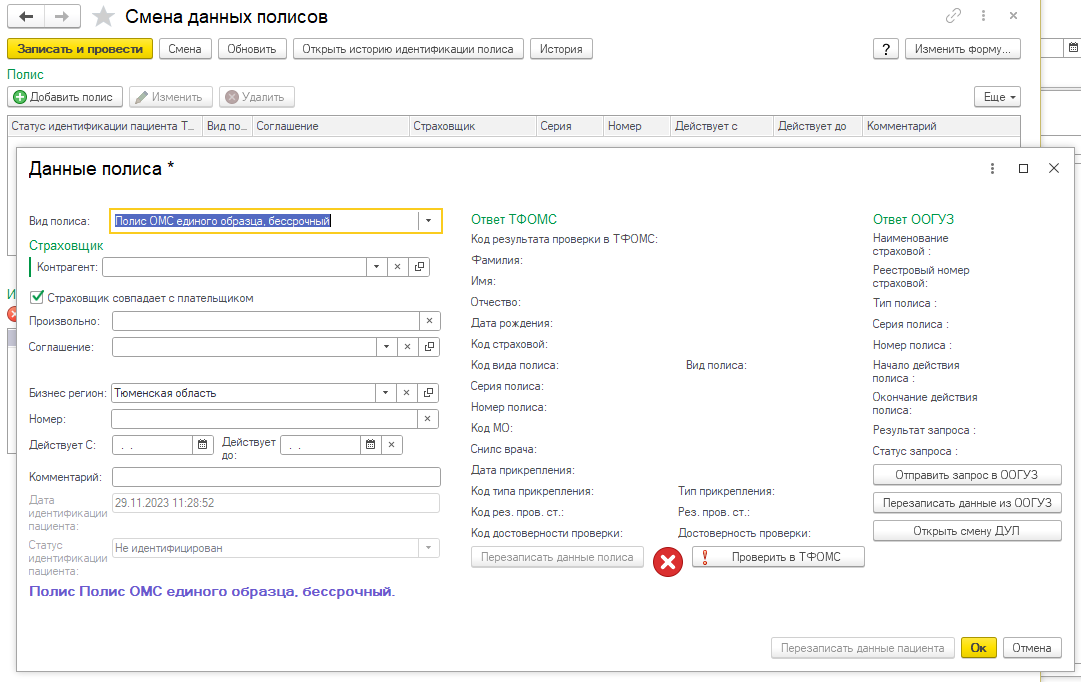1081x682 pixels.
Task: Clear the Номер field with X icon
Action: coord(429,419)
